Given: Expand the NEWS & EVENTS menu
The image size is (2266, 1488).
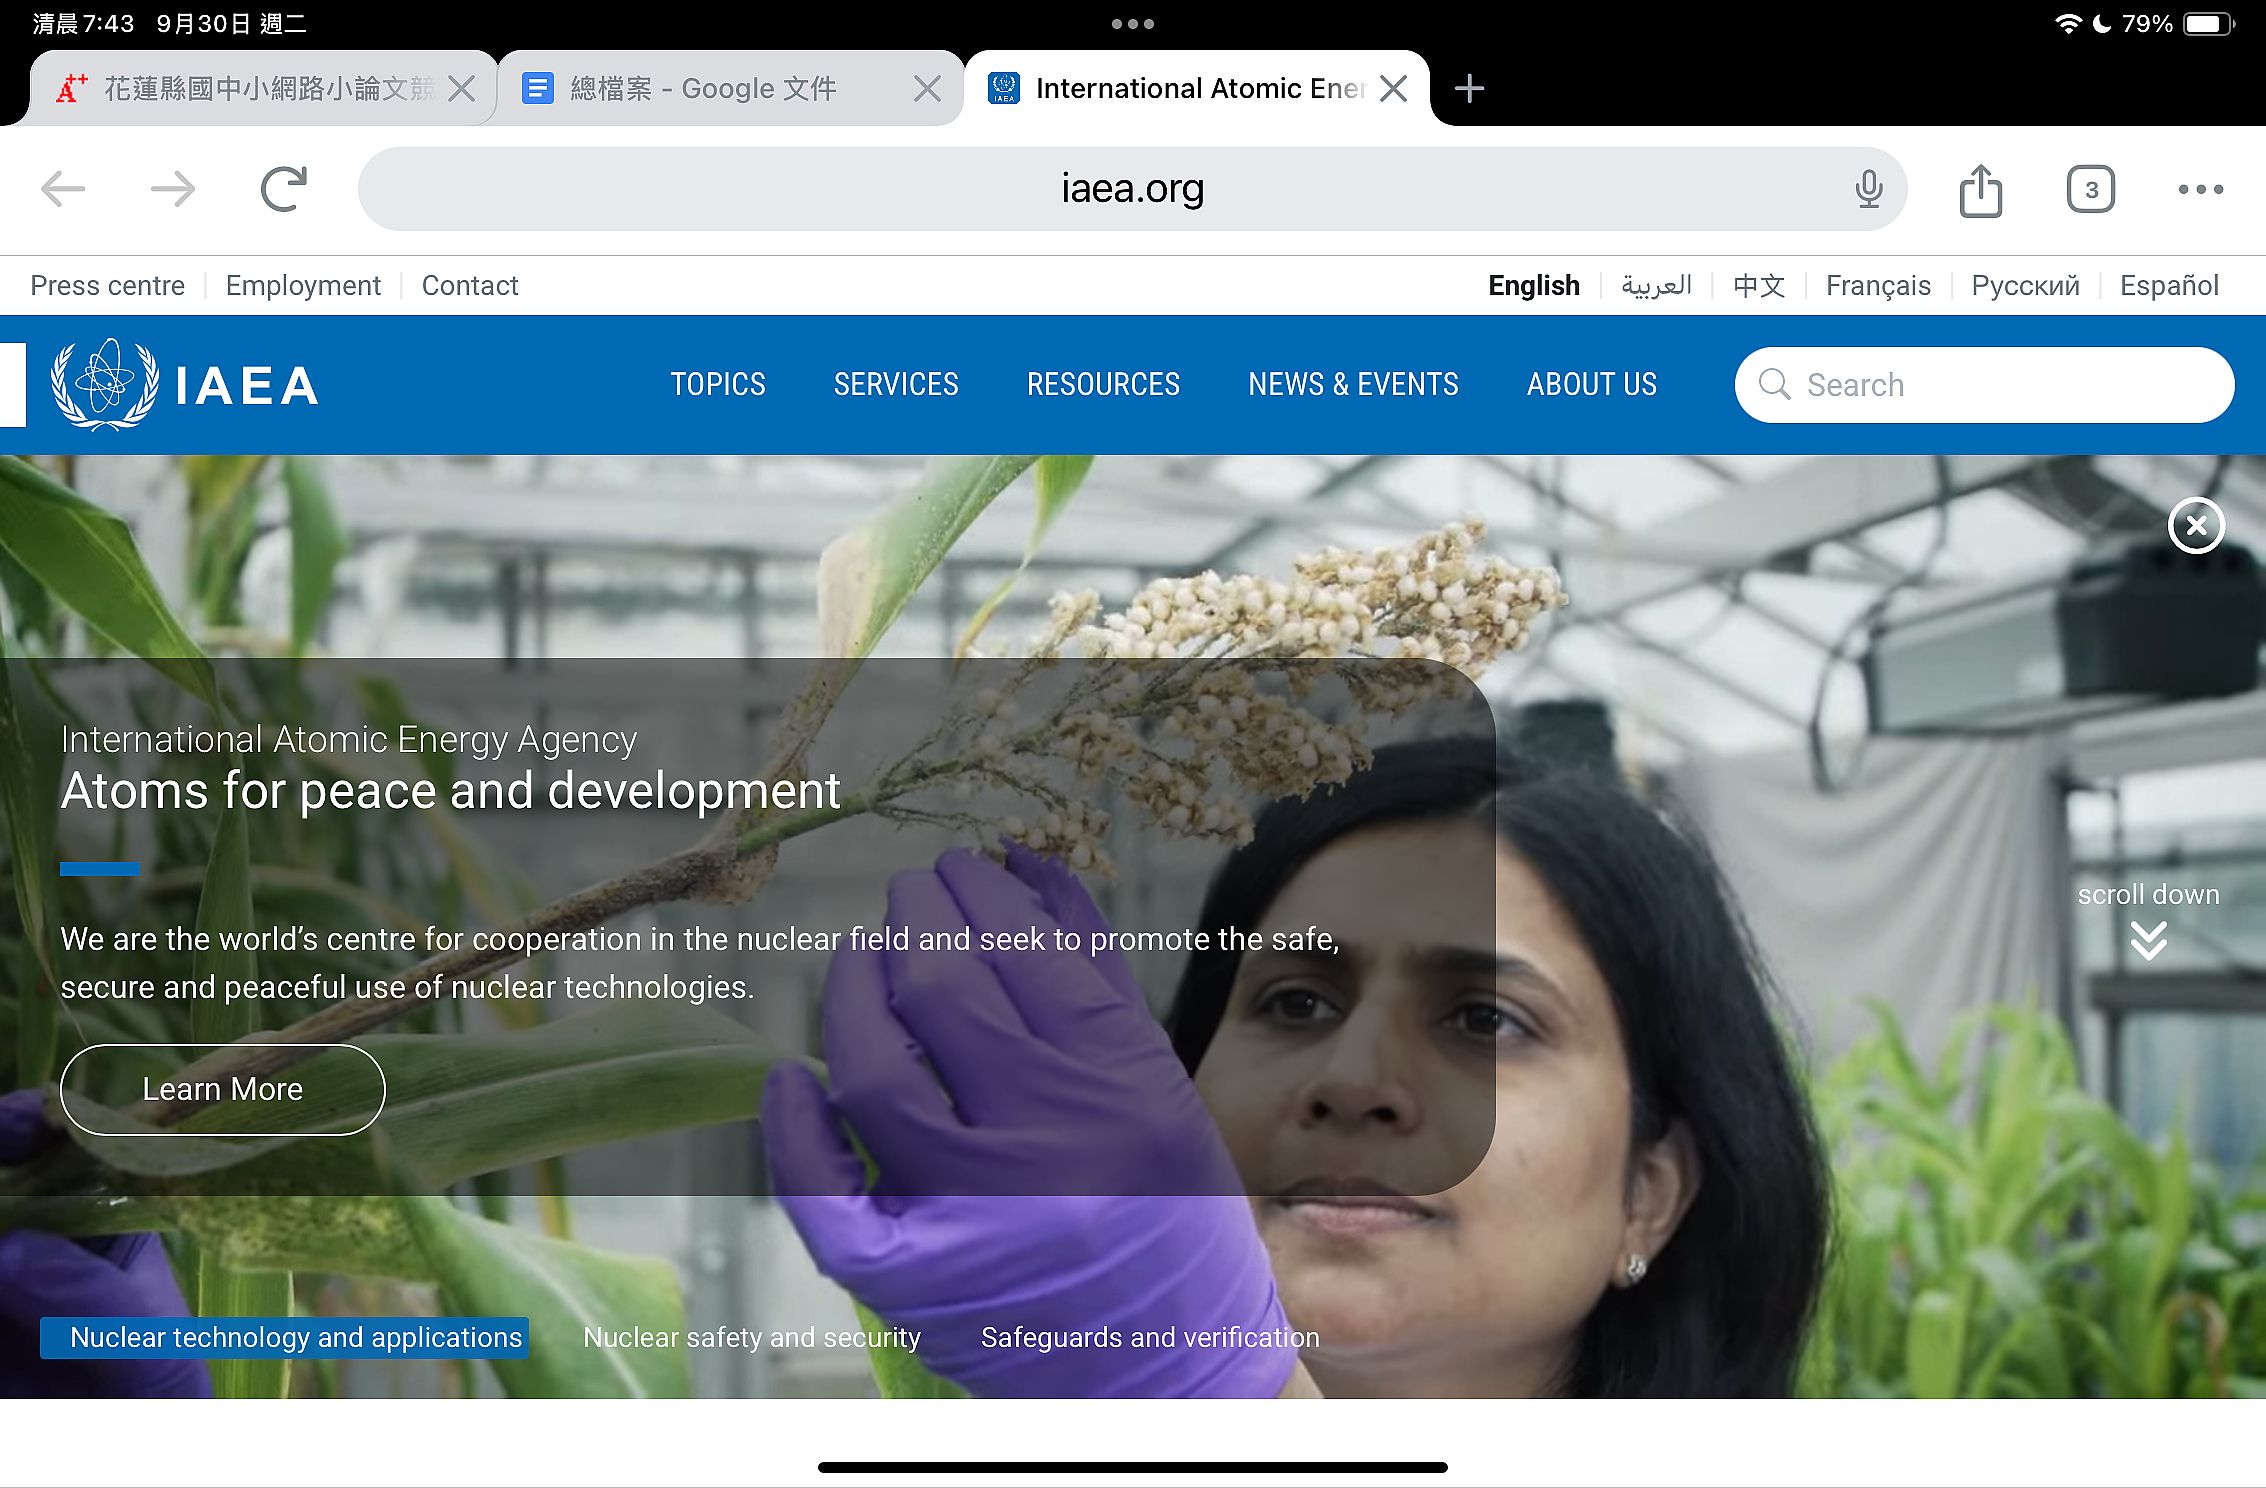Looking at the screenshot, I should (1353, 385).
